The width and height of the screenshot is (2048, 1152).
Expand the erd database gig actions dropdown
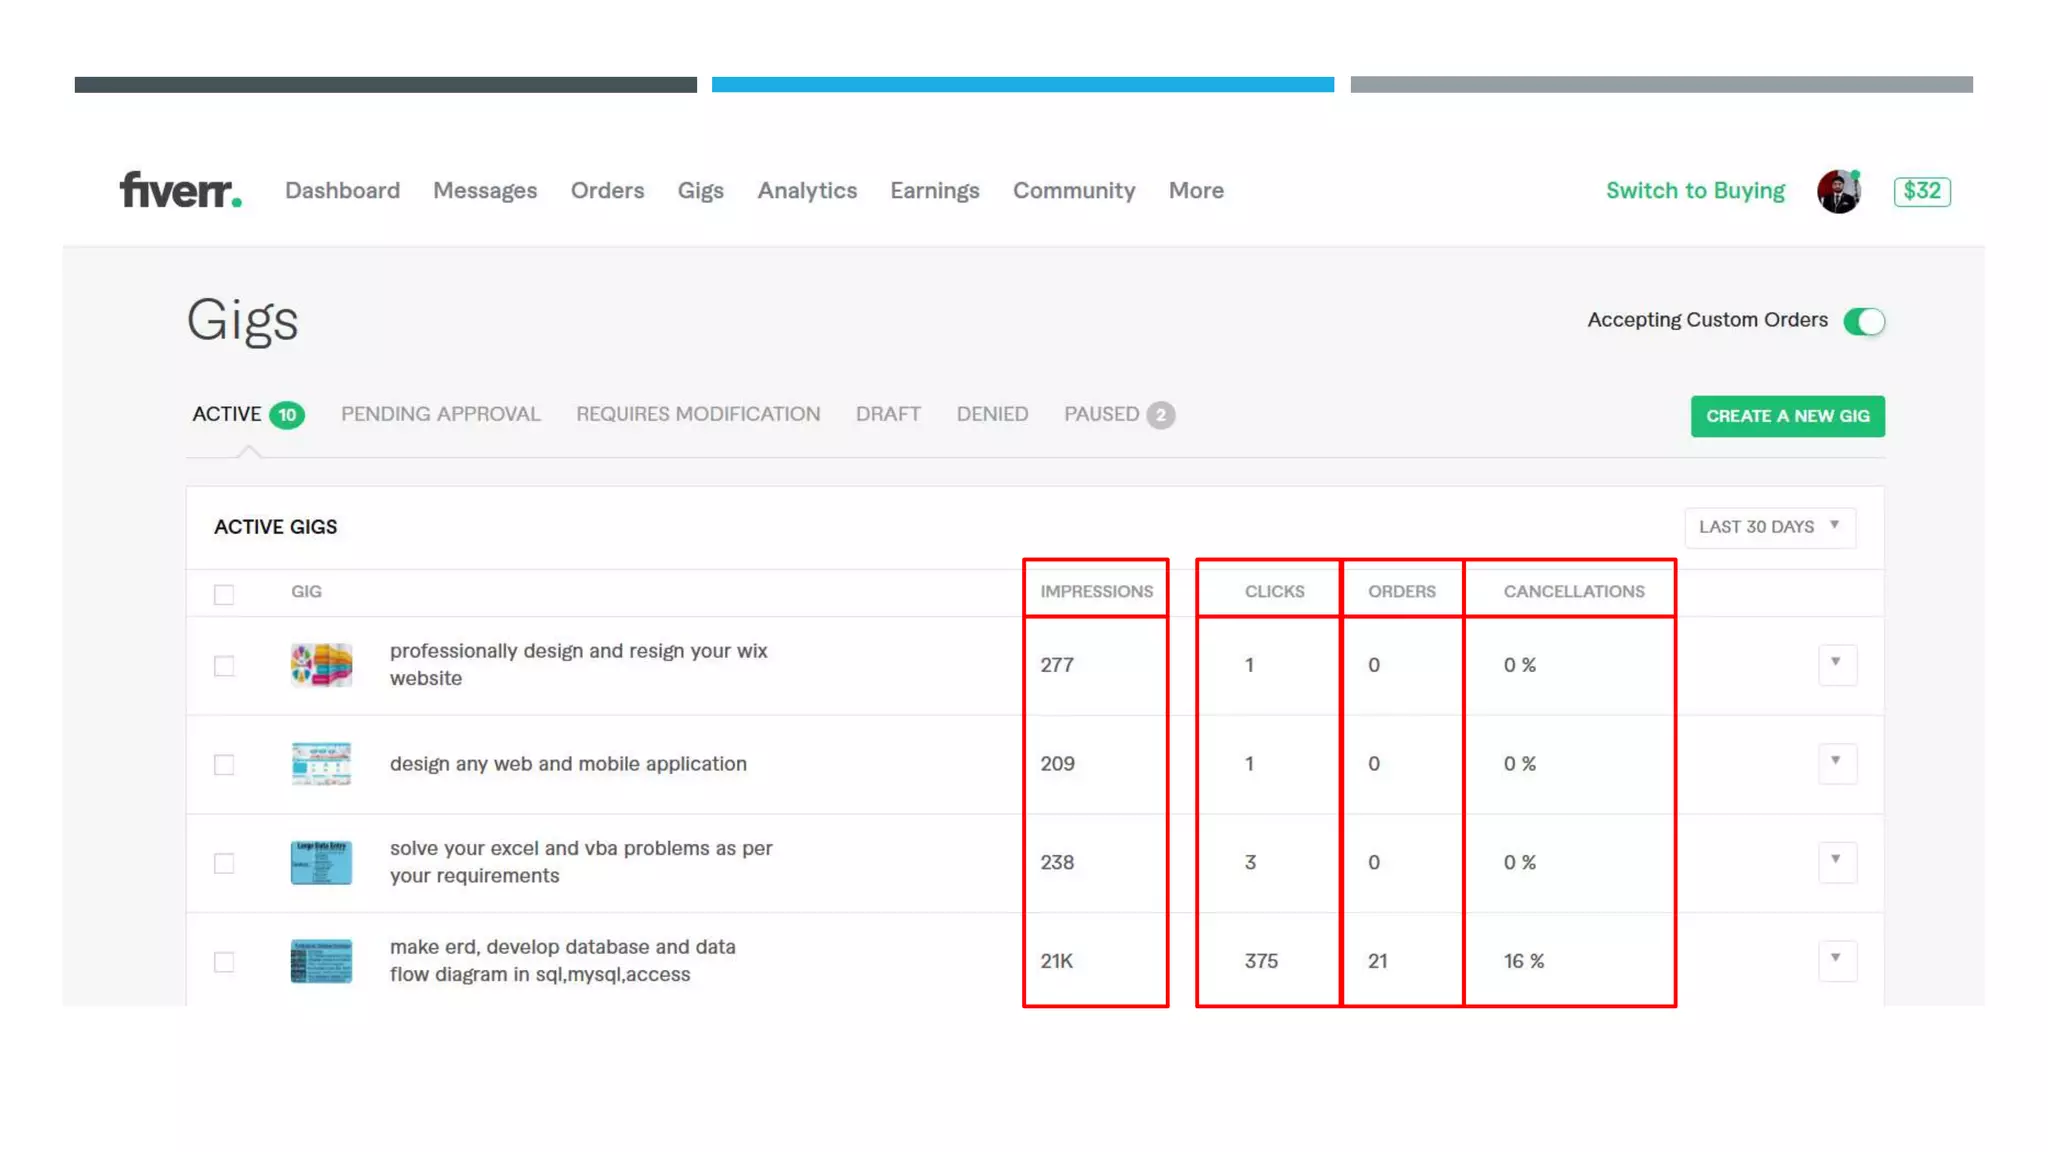[x=1836, y=960]
